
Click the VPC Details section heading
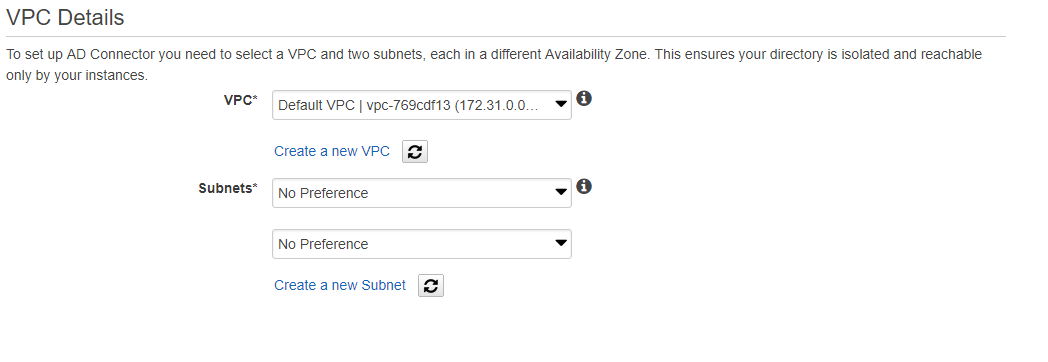(65, 17)
